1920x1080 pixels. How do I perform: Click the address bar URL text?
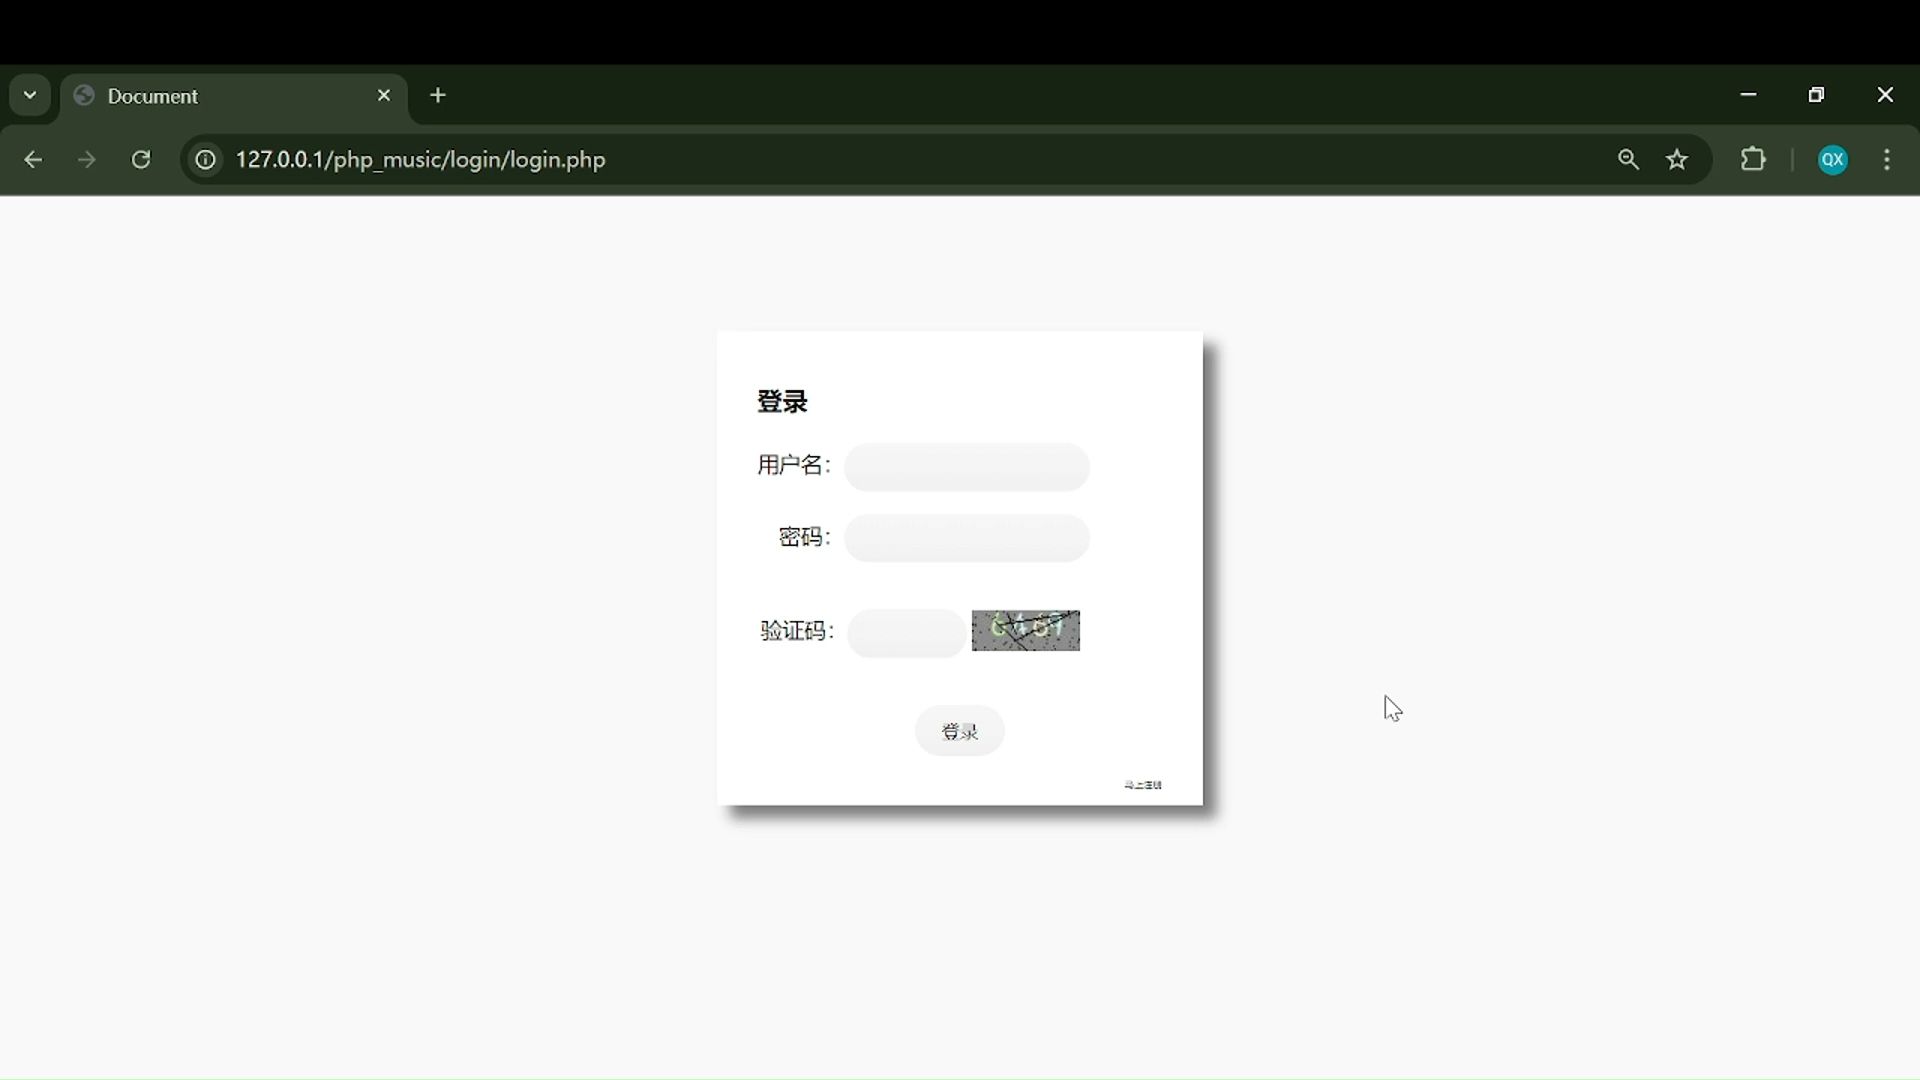click(x=421, y=160)
